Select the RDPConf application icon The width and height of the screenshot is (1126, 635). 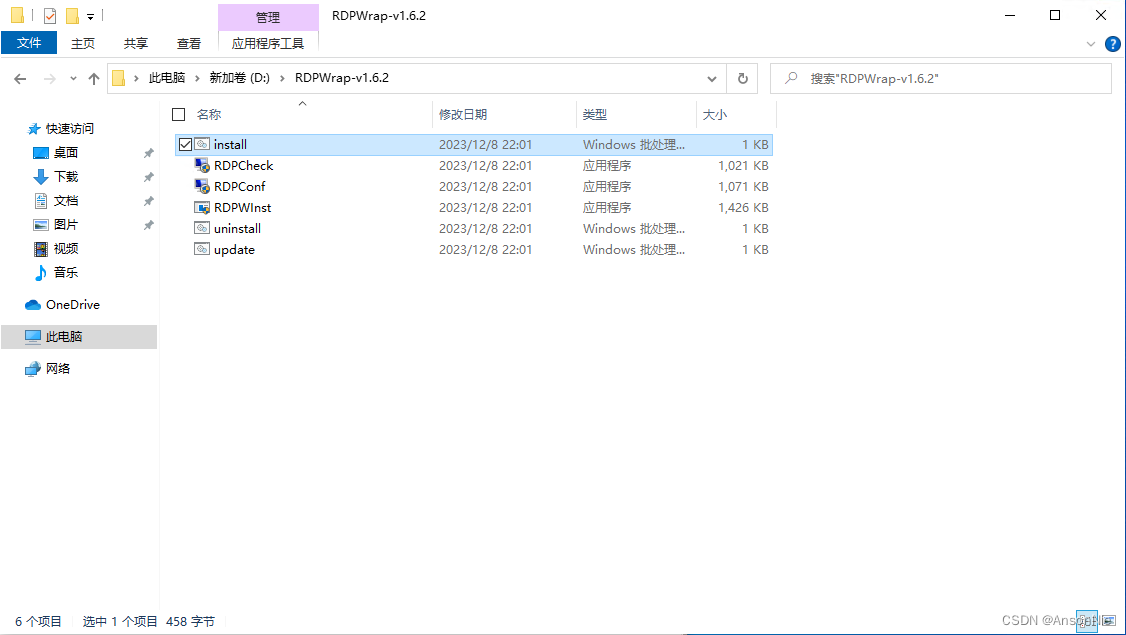203,186
